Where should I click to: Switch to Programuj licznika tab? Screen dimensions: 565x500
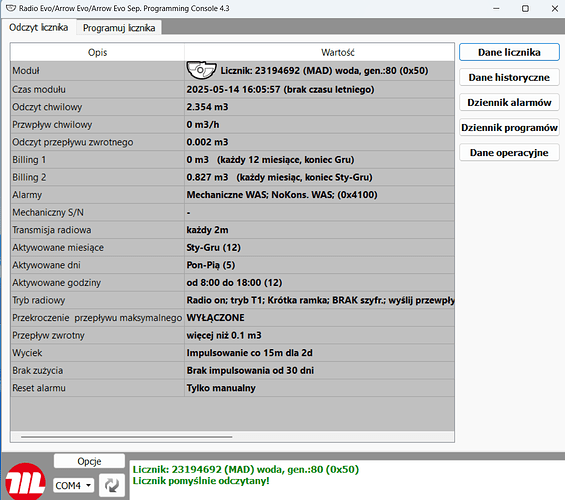119,28
